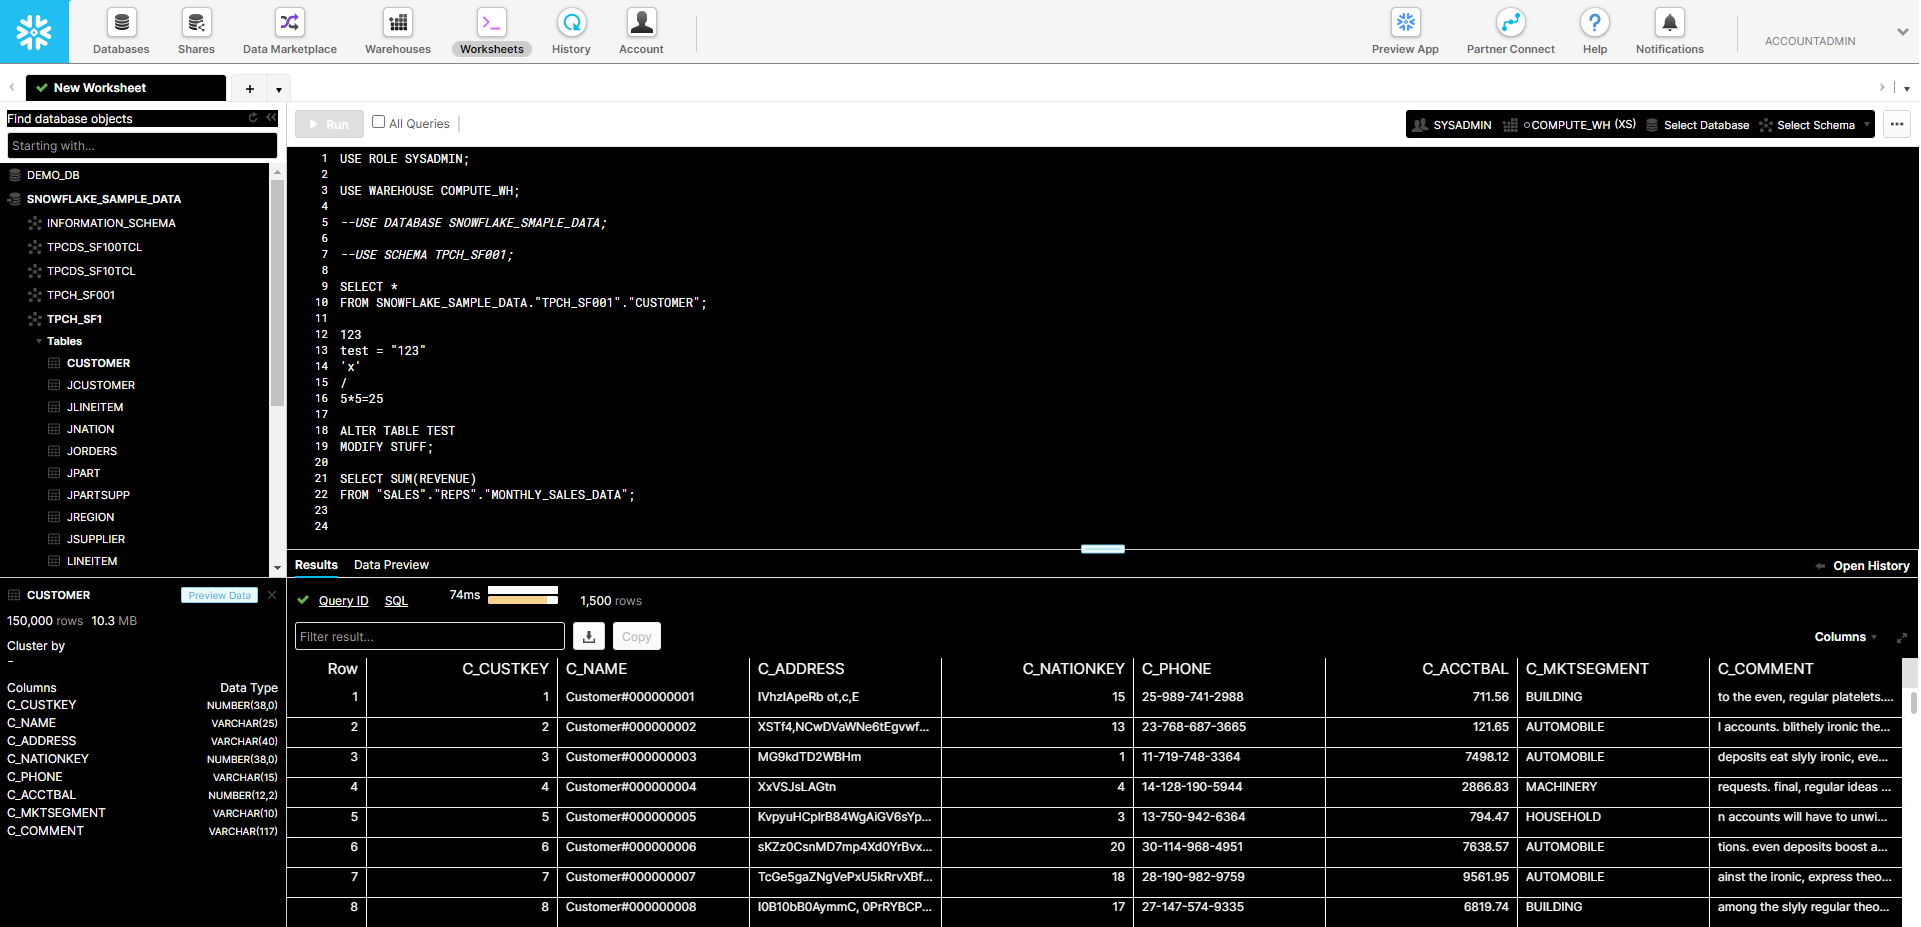Click the C_MKTSEGMENT column header

pyautogui.click(x=1587, y=669)
